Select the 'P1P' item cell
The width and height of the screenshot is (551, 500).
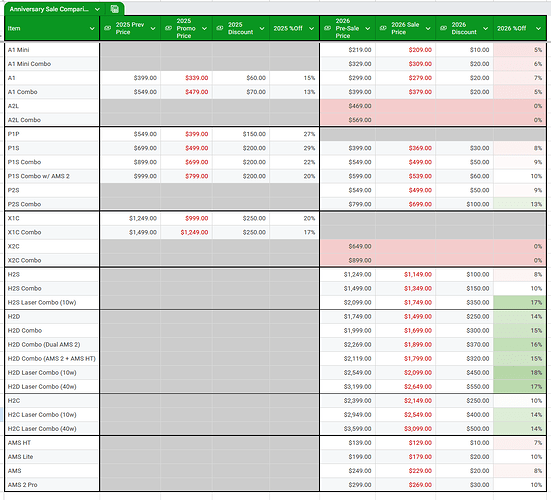coord(52,134)
